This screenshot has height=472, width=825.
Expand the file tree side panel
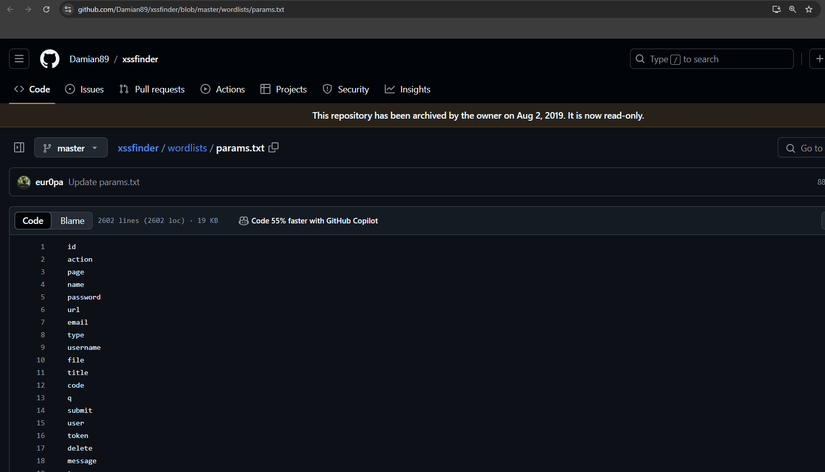pos(19,148)
